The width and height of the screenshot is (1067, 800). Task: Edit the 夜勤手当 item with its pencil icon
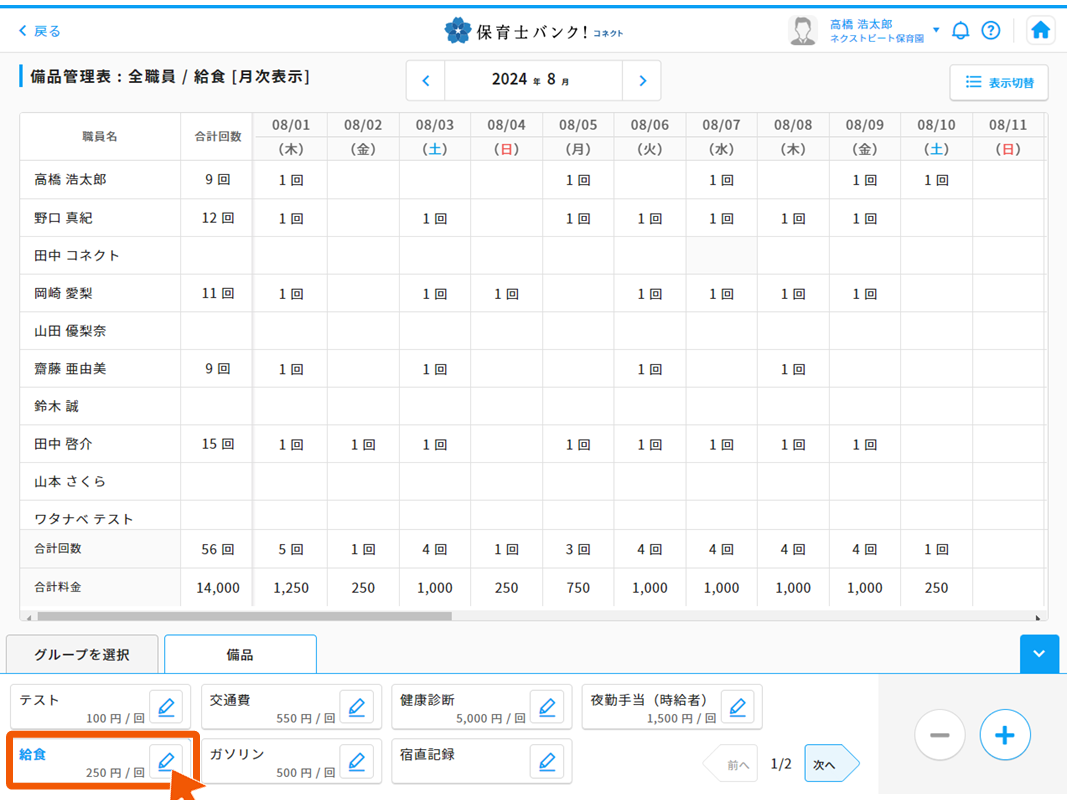(738, 707)
